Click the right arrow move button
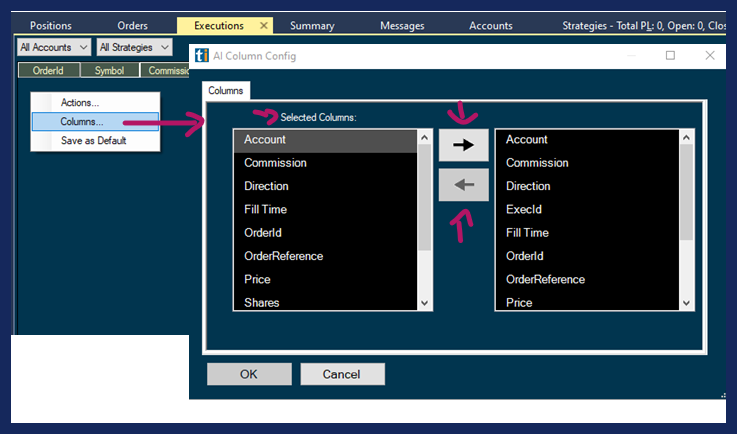 463,145
